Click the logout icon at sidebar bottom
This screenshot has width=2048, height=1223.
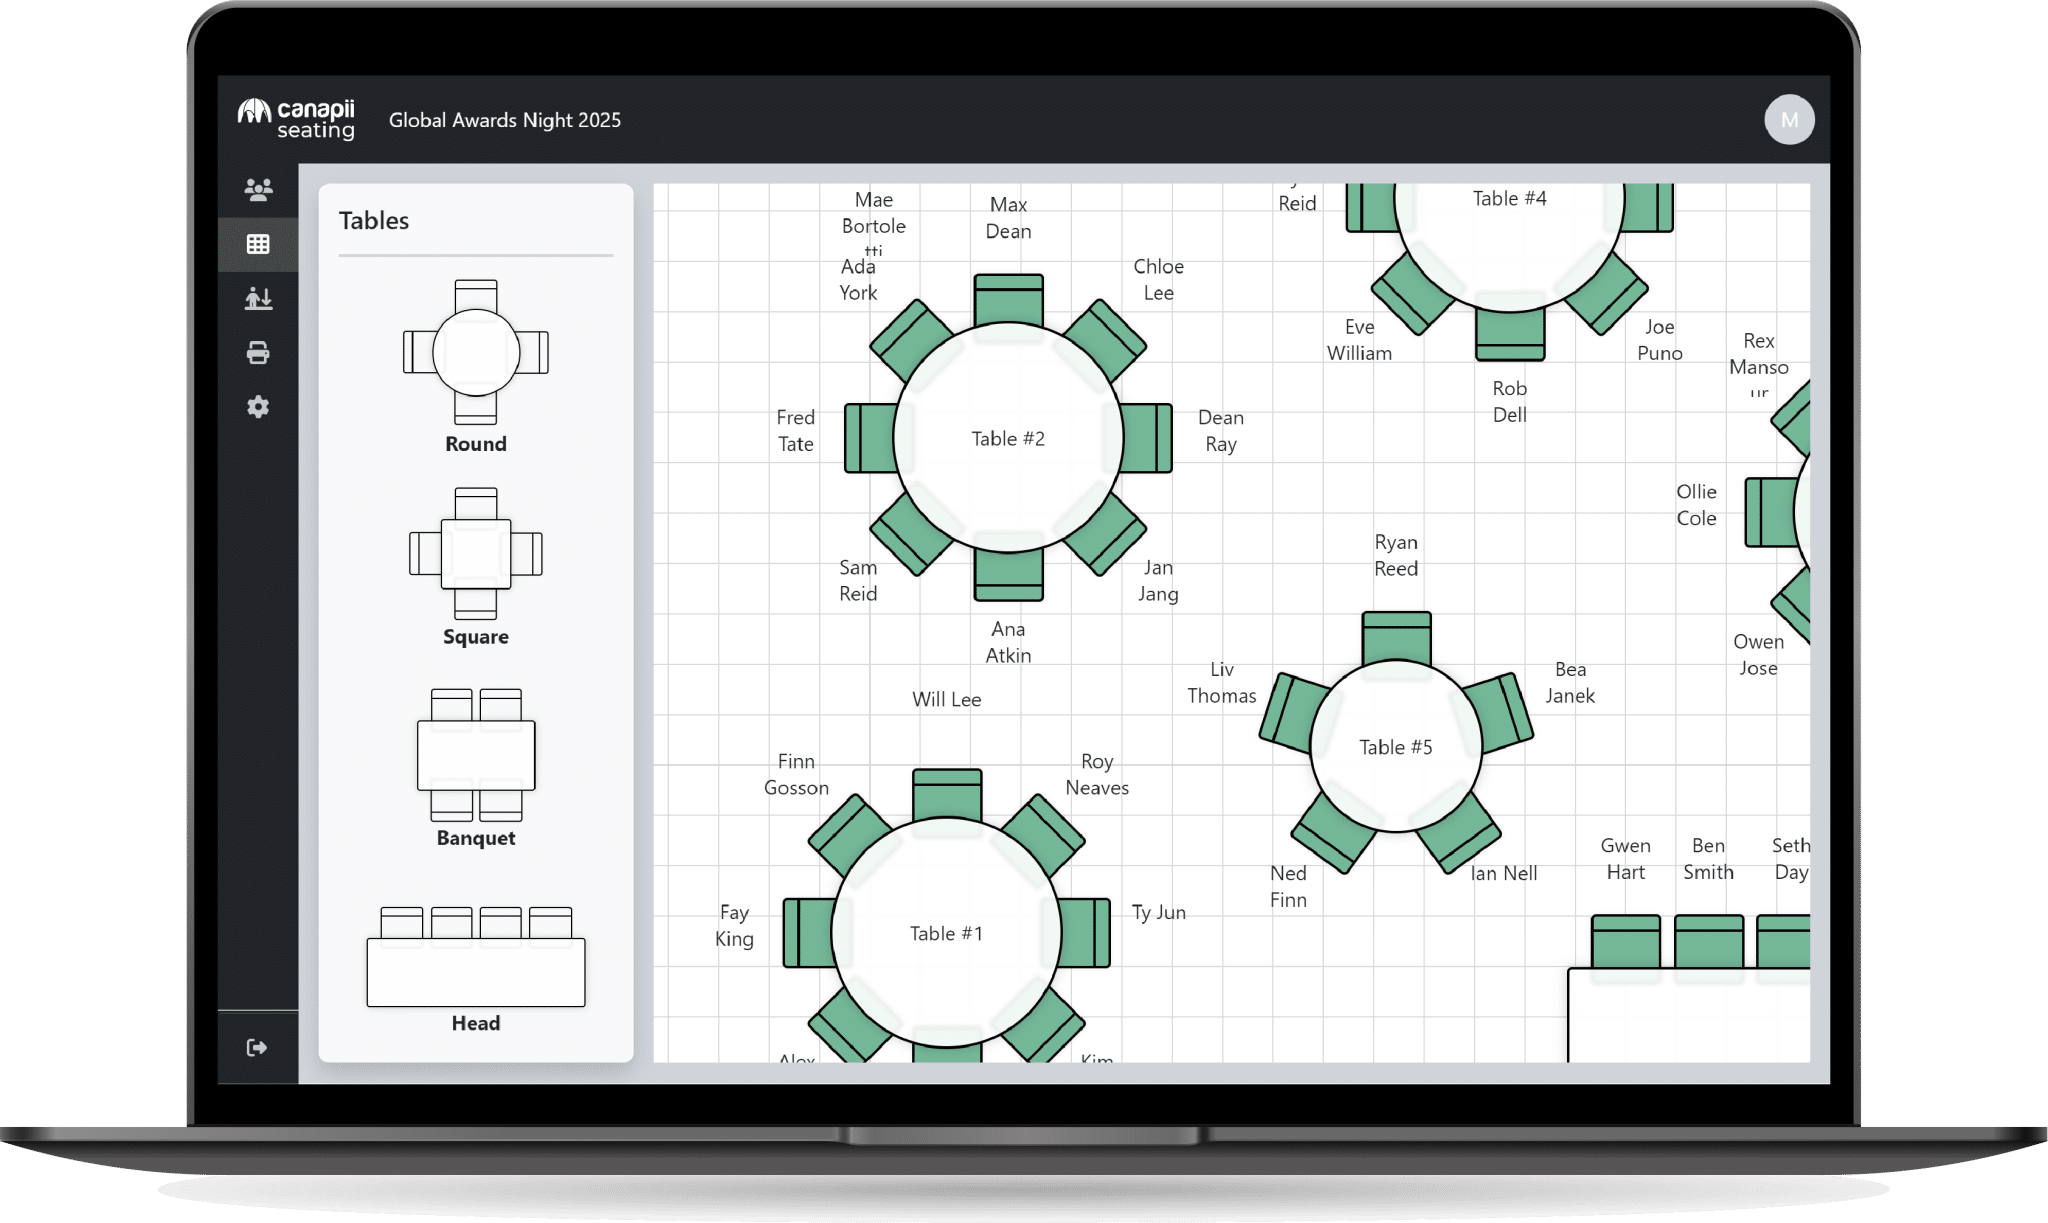point(257,1047)
